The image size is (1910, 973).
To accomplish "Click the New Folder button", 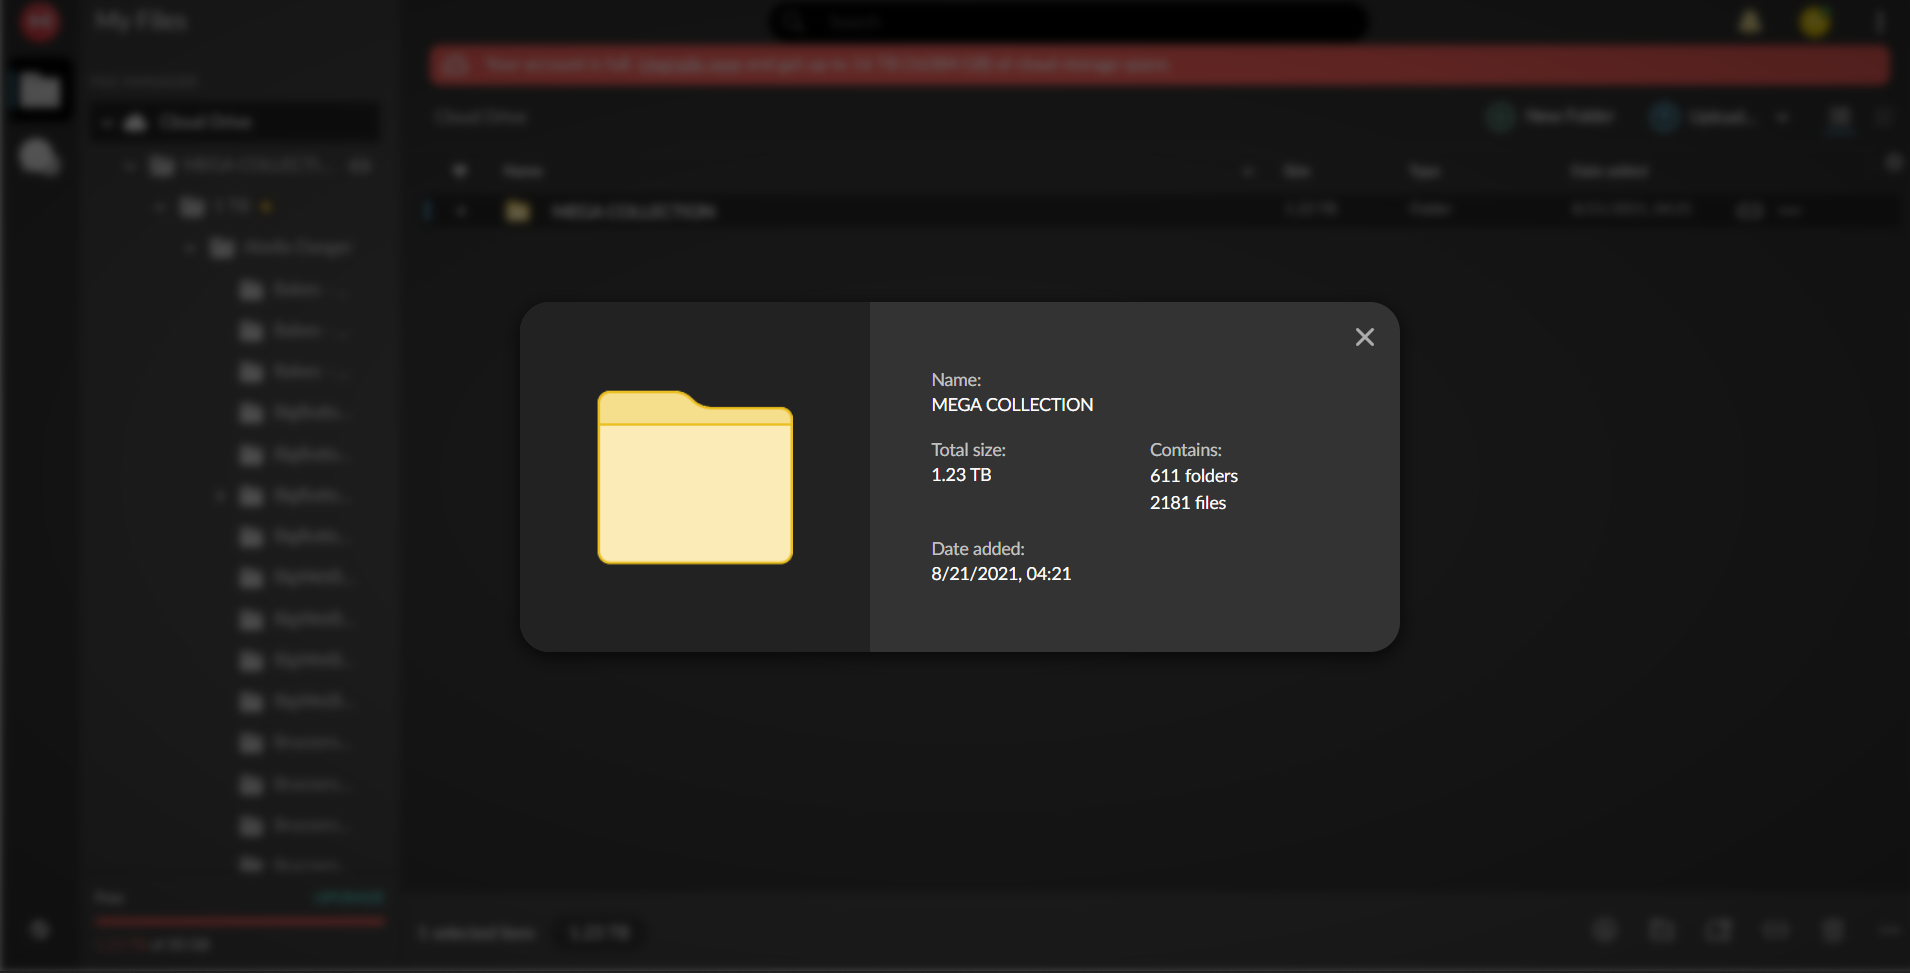I will click(x=1550, y=117).
